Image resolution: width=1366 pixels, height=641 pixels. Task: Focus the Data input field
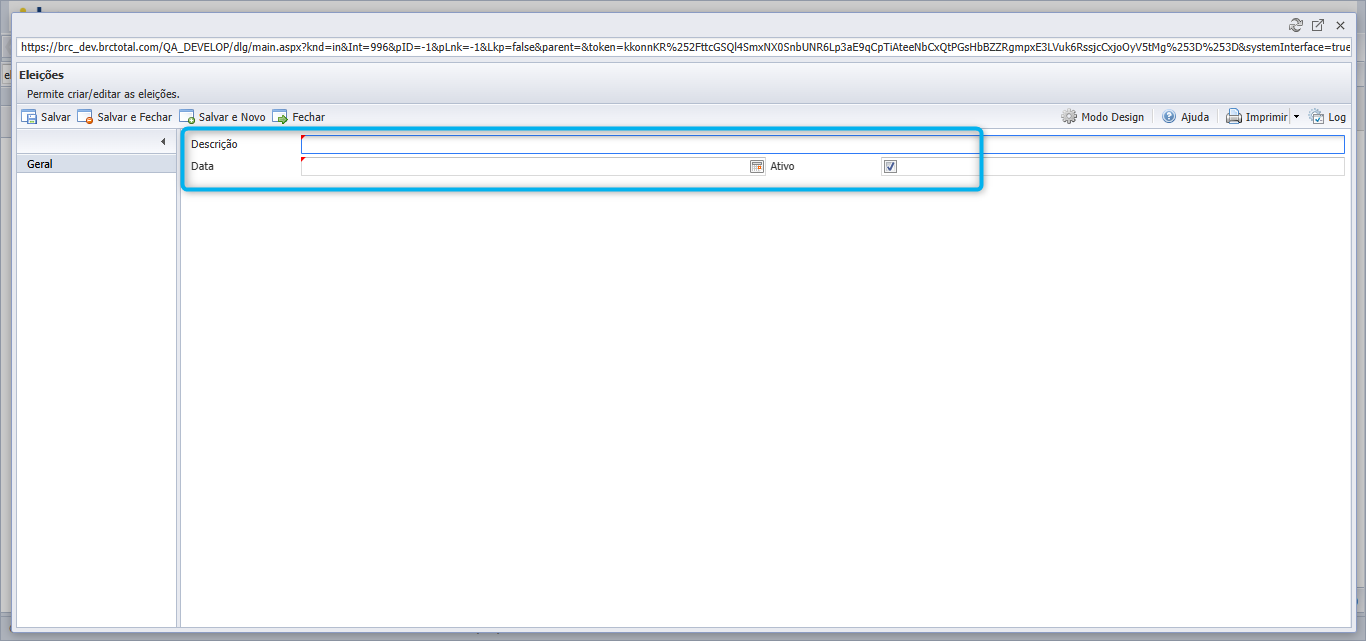point(525,166)
